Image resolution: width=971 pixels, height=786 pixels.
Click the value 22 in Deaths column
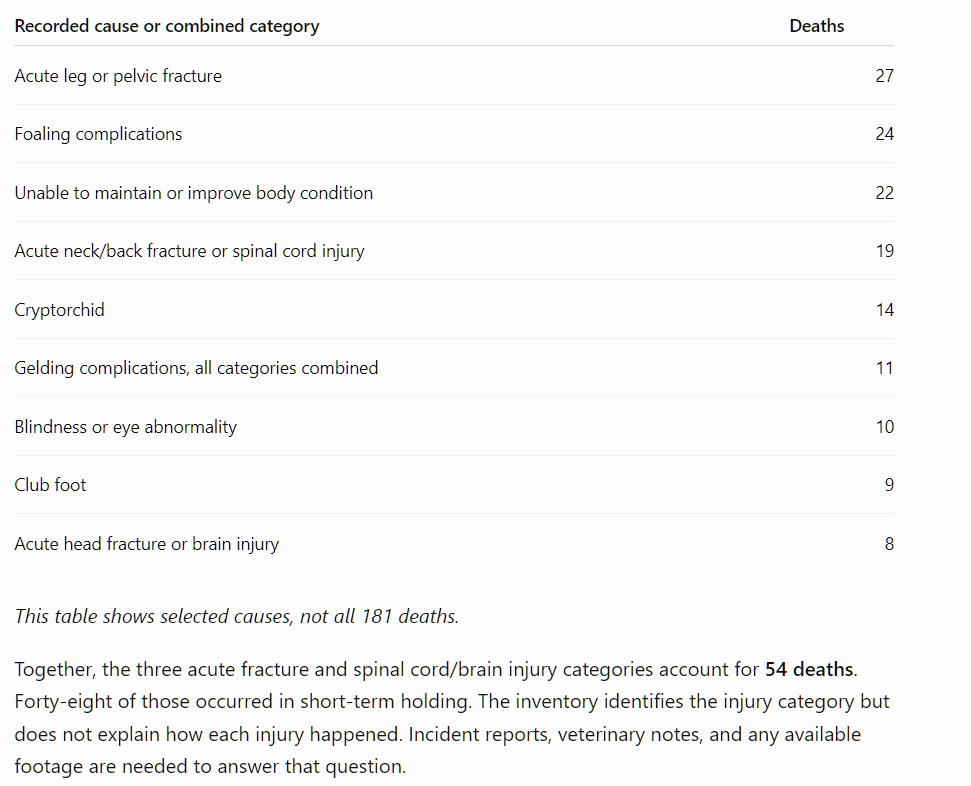(884, 193)
